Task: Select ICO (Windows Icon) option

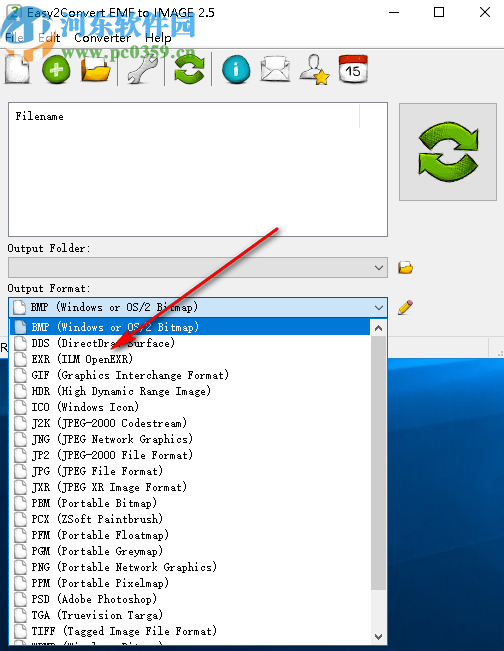Action: pyautogui.click(x=190, y=407)
